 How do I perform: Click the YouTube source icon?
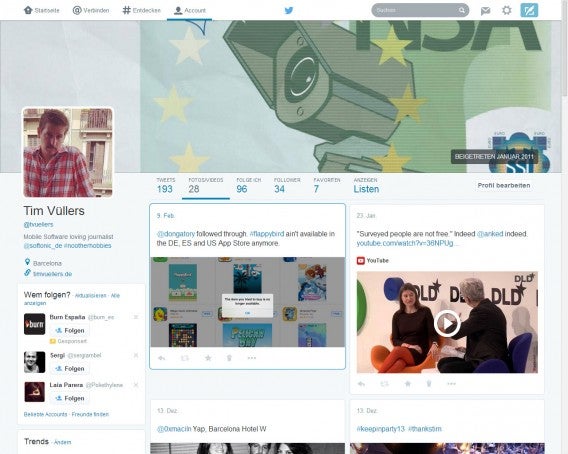[x=360, y=261]
